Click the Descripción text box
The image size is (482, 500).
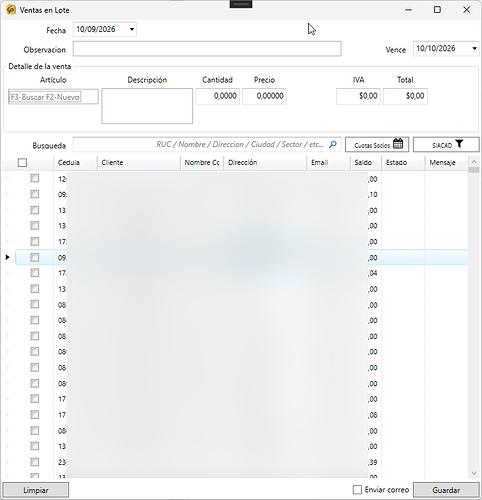(147, 106)
